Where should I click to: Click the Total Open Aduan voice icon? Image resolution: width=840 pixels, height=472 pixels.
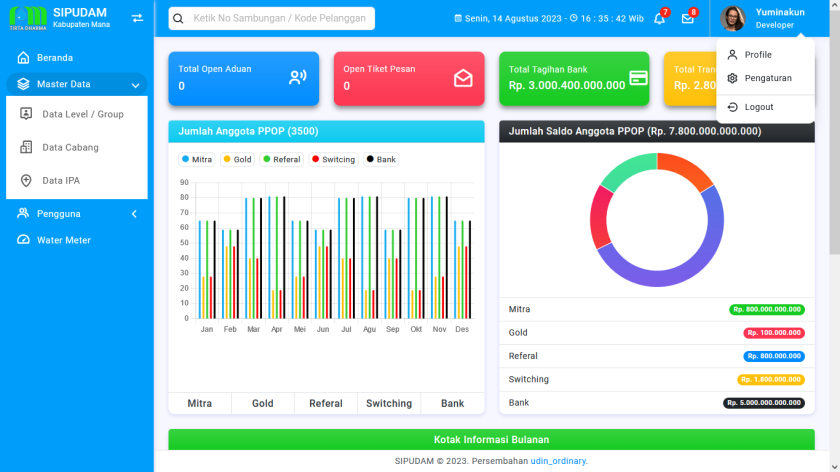pyautogui.click(x=297, y=78)
